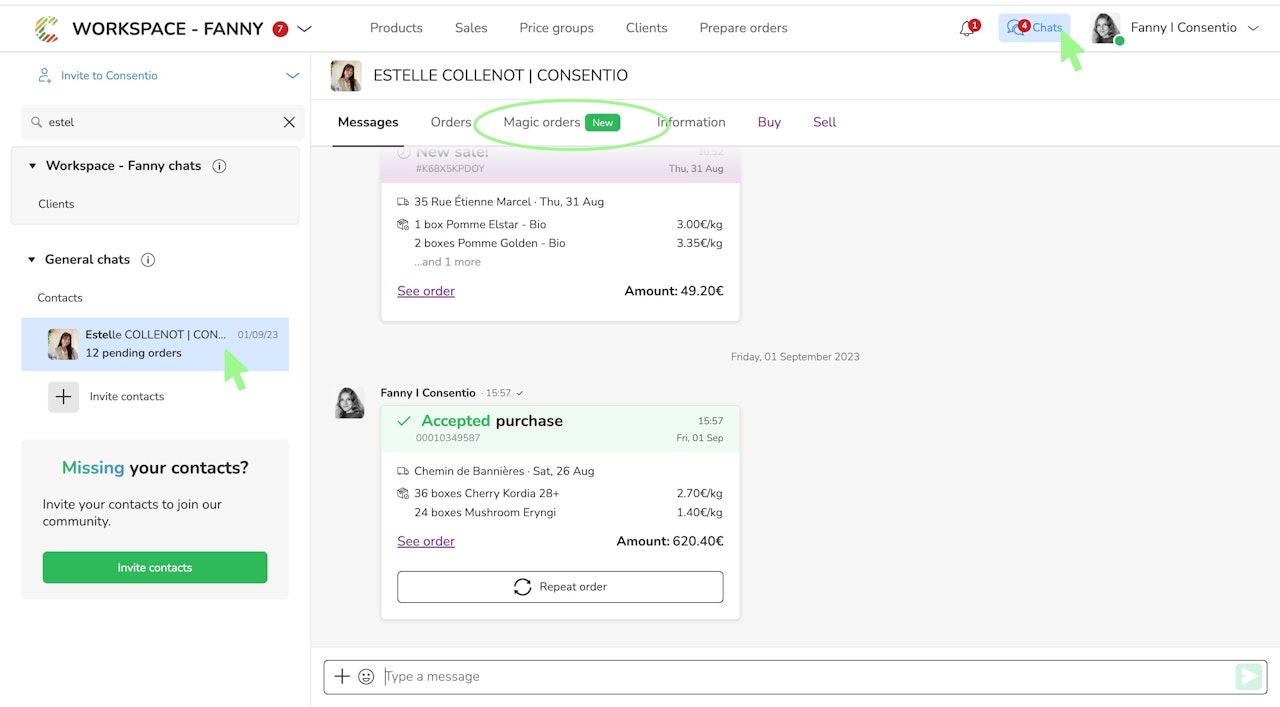Screen dimensions: 1280x707
Task: Click info icon next to General chats
Action: [x=148, y=260]
